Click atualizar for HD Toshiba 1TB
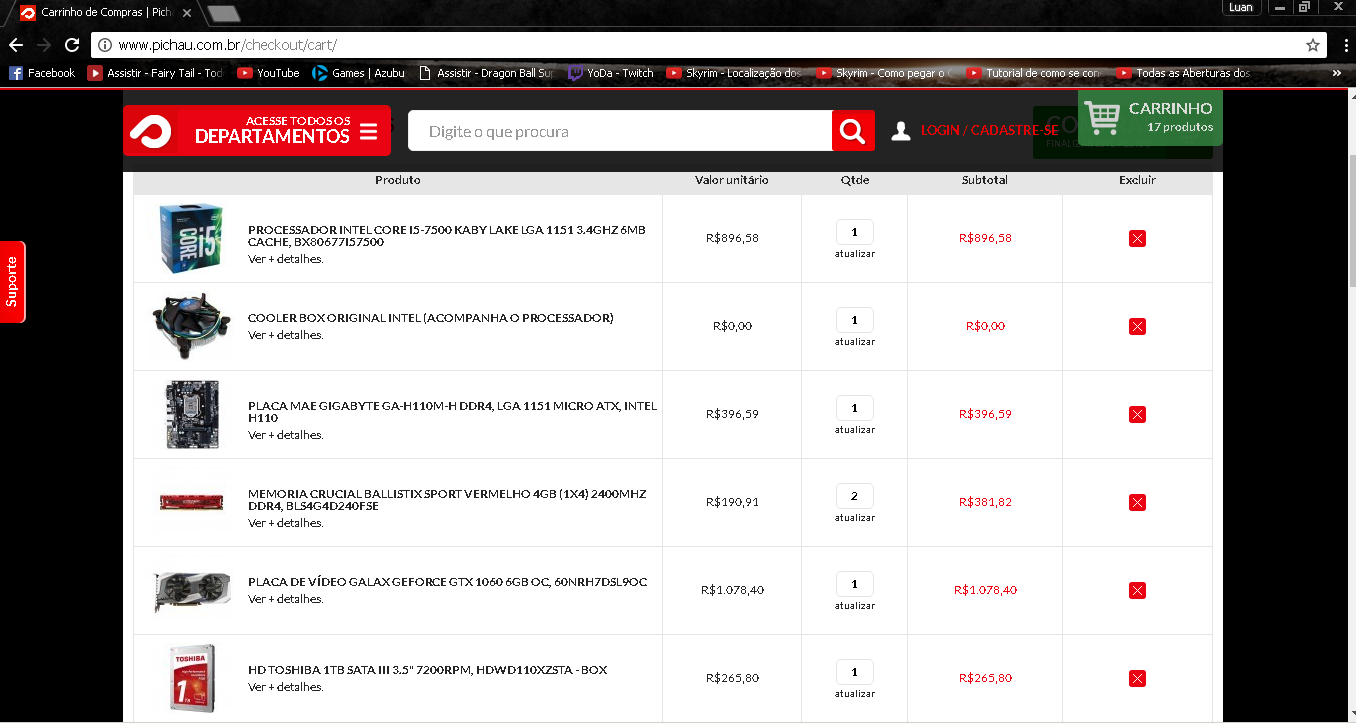Image resolution: width=1356 pixels, height=724 pixels. pos(855,694)
